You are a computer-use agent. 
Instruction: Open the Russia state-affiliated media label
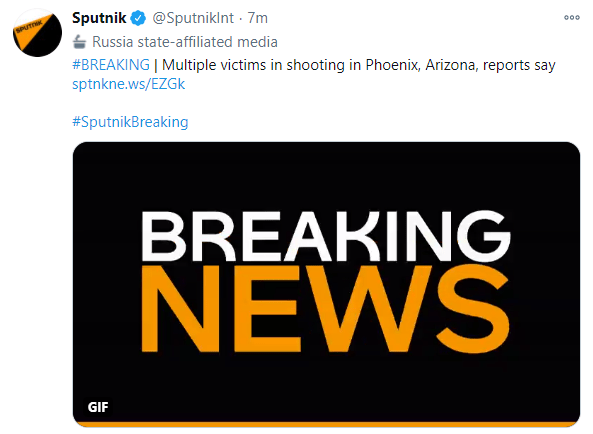(185, 42)
